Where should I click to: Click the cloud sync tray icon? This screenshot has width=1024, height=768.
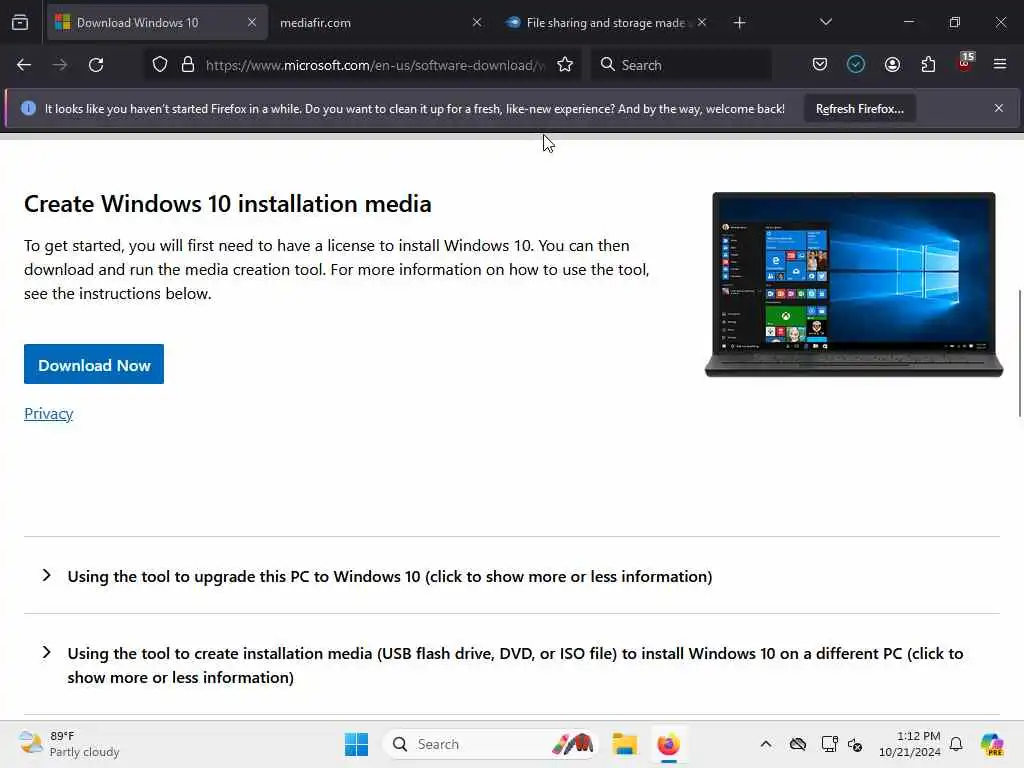[797, 744]
